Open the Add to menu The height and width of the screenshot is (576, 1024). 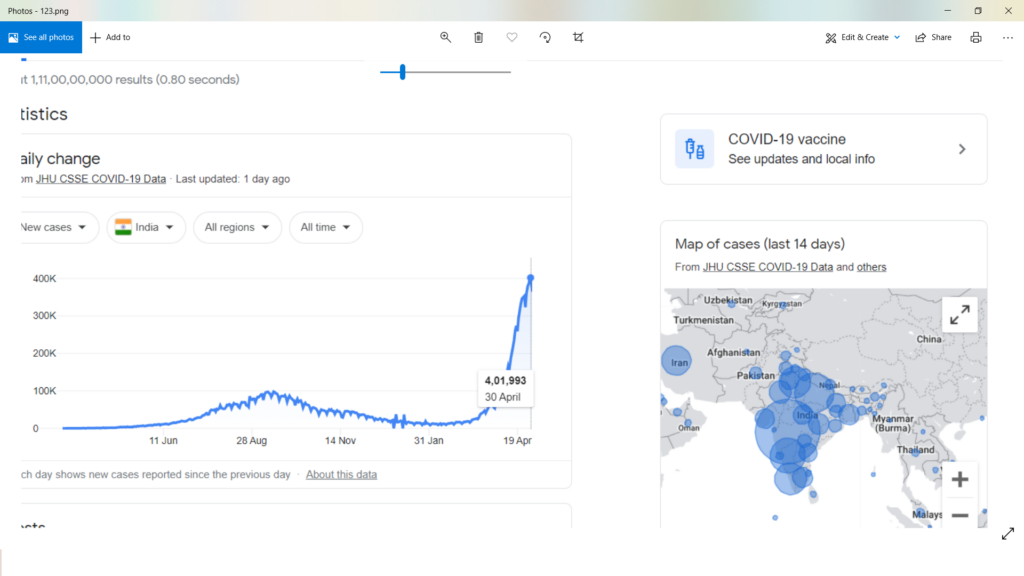pos(110,37)
